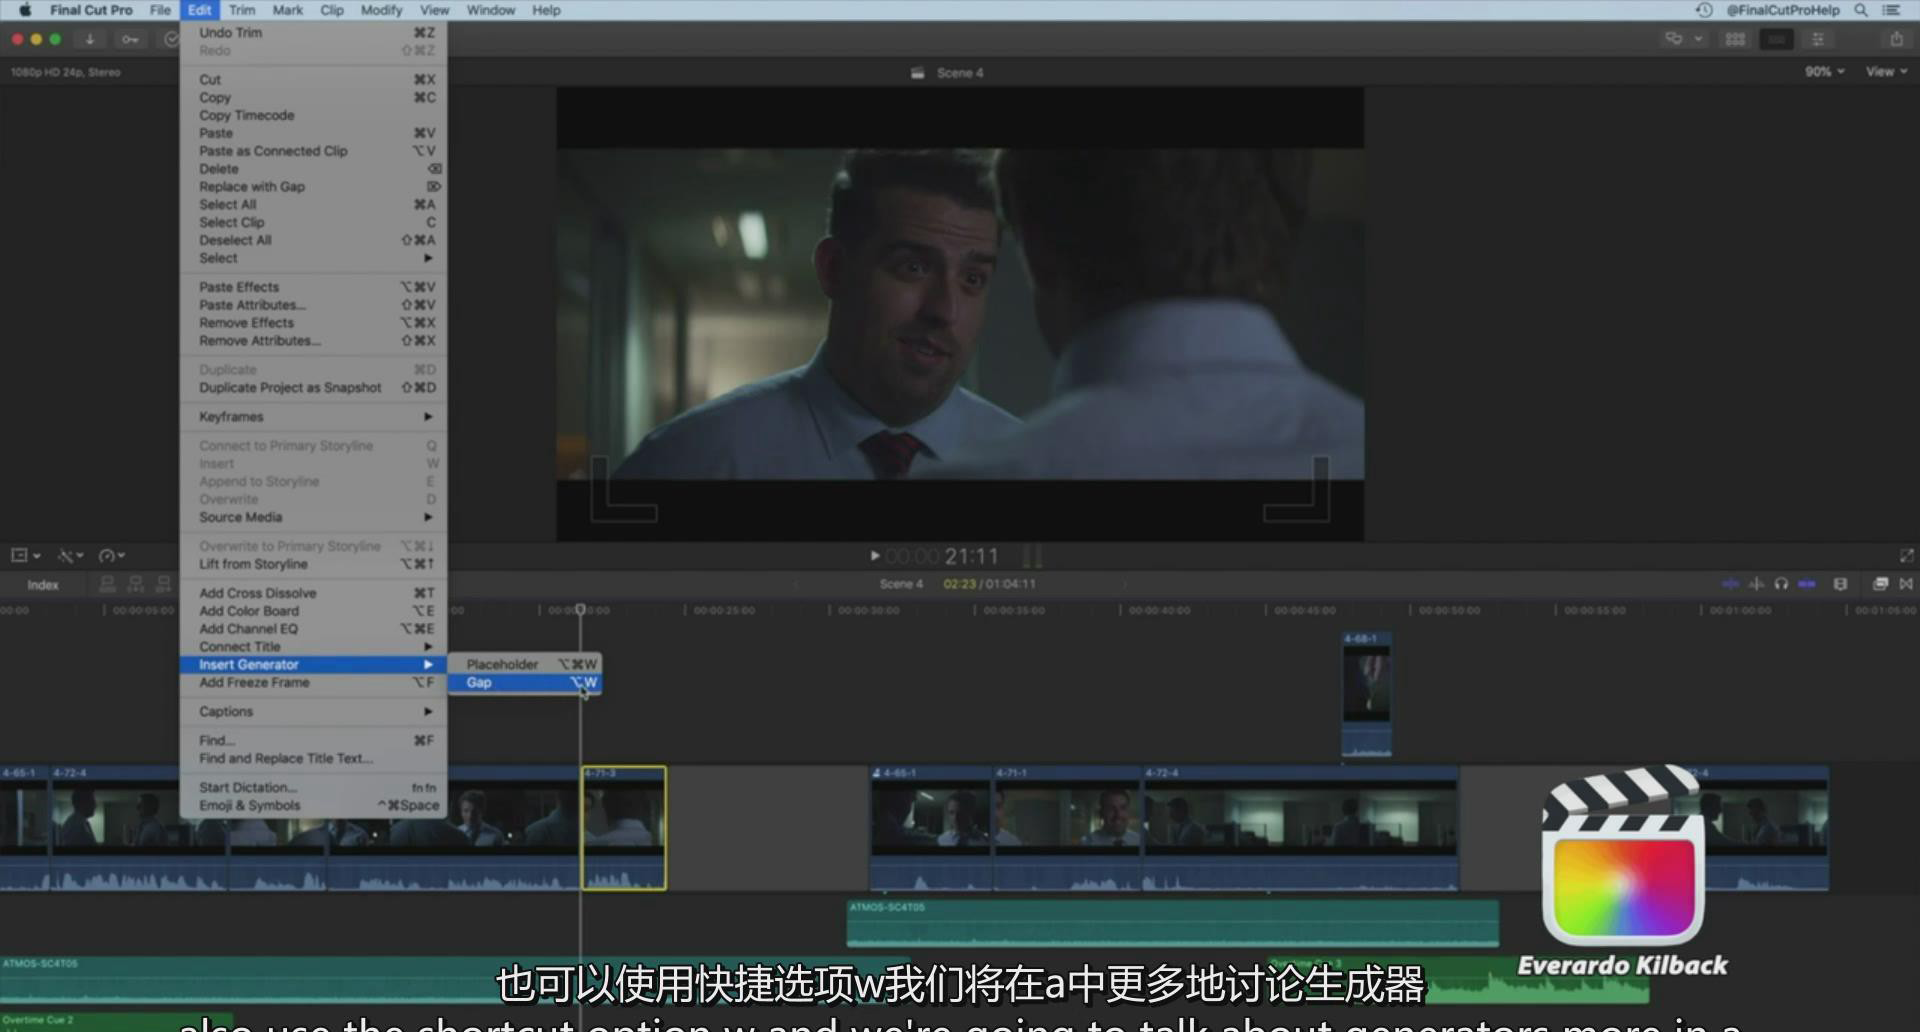Choose Duplicate Project as Snapshot
This screenshot has height=1032, width=1920.
pos(313,388)
